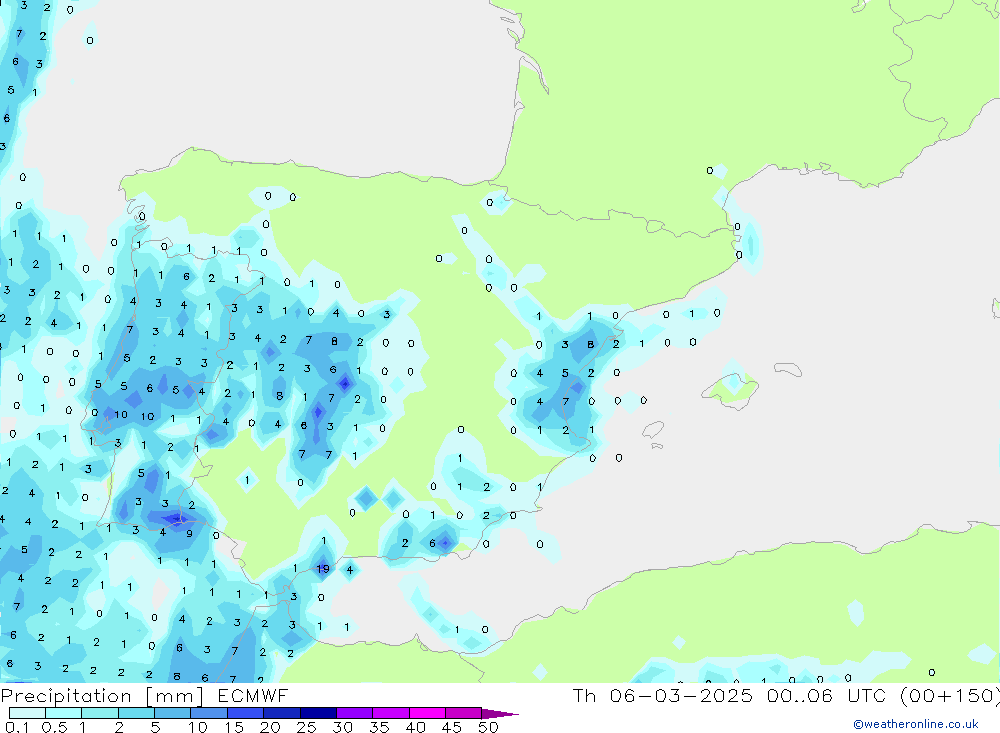Select the dark navy 25–30 legend swatch
The image size is (1000, 733).
[318, 713]
